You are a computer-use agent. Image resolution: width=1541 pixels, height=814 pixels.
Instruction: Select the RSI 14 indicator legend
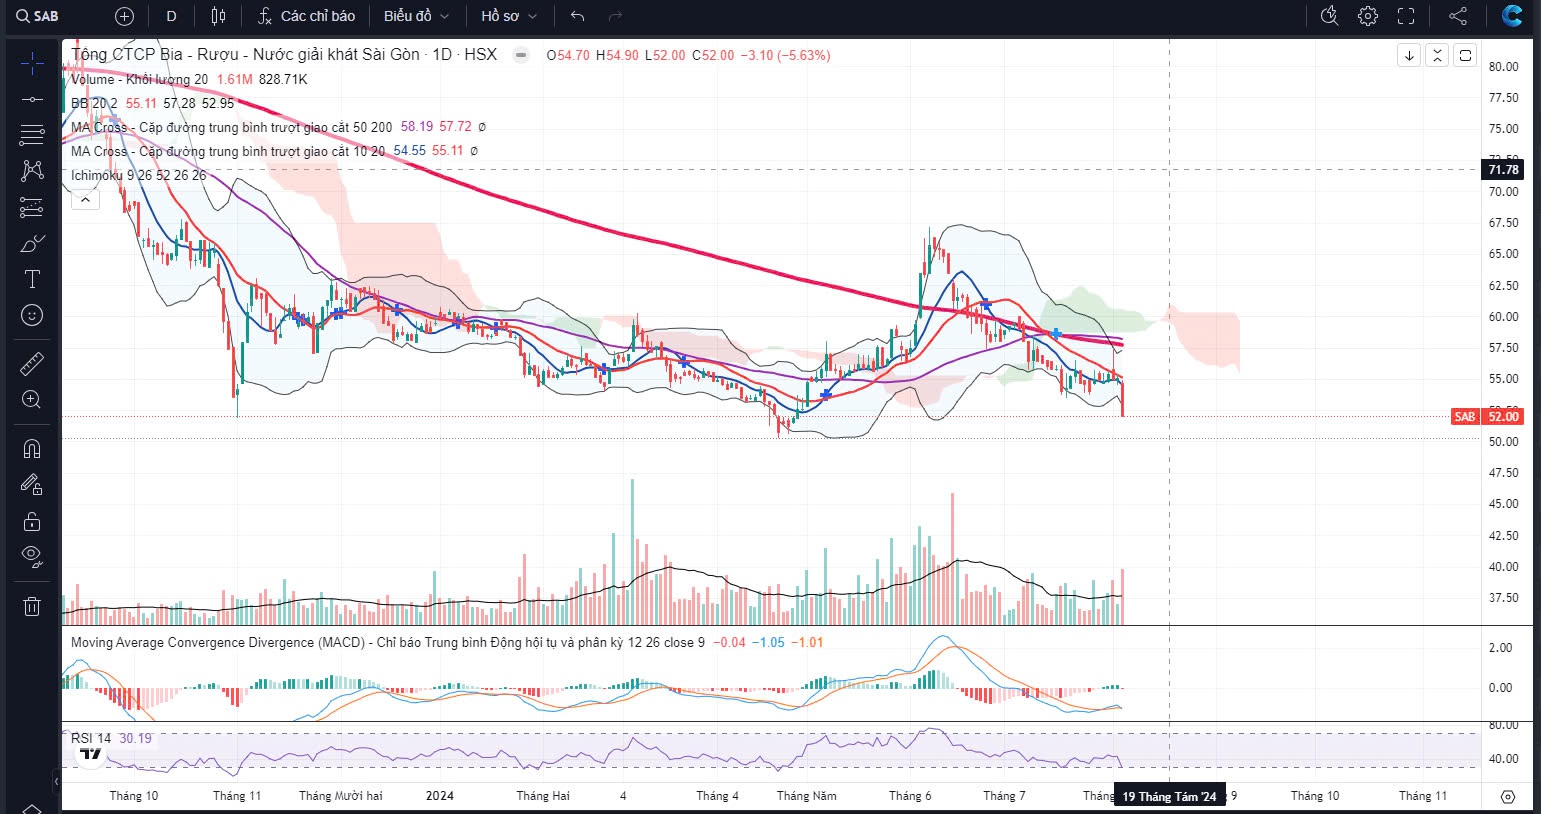[x=91, y=738]
